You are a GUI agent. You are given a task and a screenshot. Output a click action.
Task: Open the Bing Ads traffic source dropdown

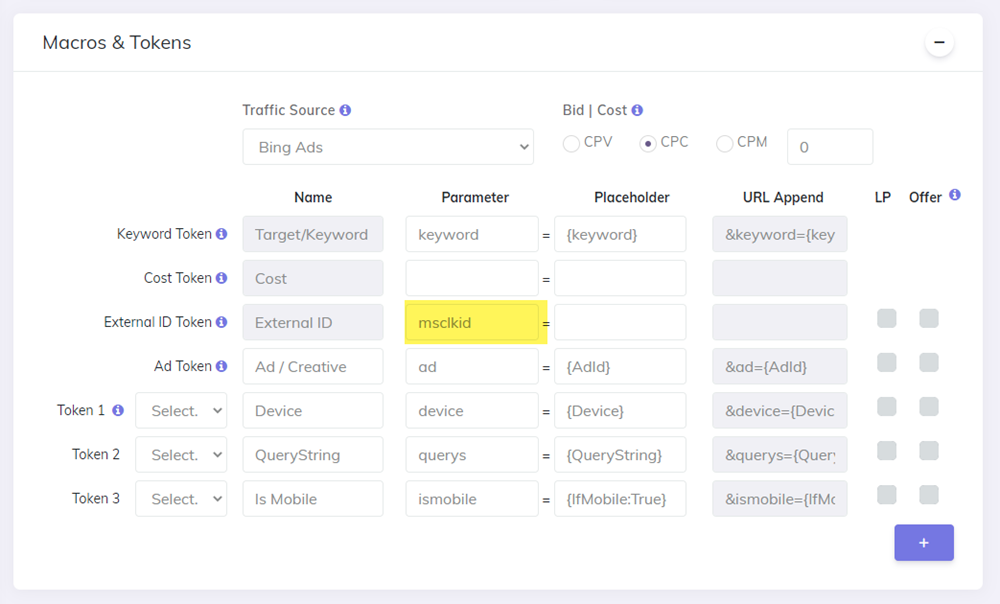tap(388, 146)
